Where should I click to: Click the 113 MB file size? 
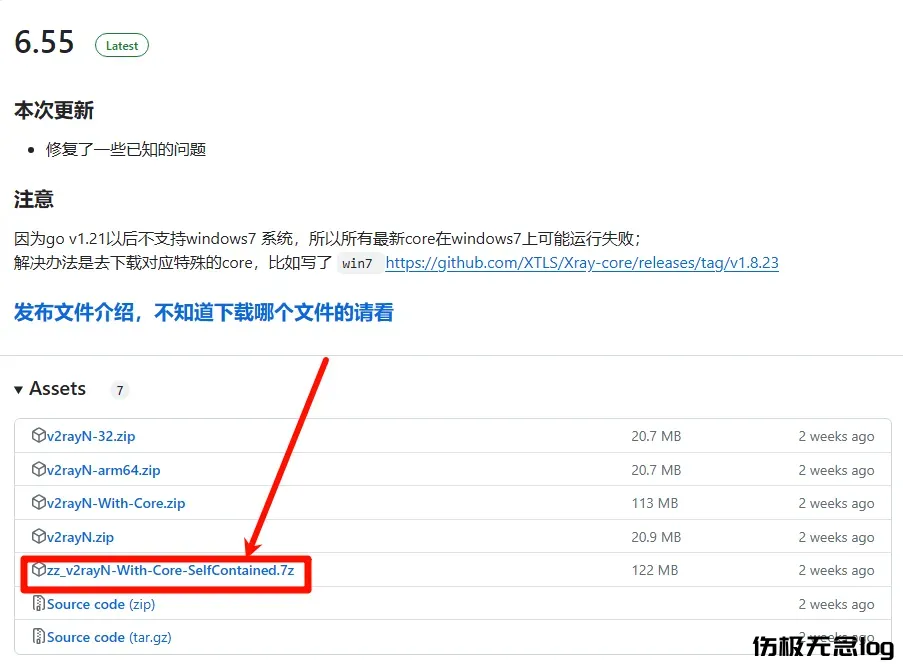[655, 503]
